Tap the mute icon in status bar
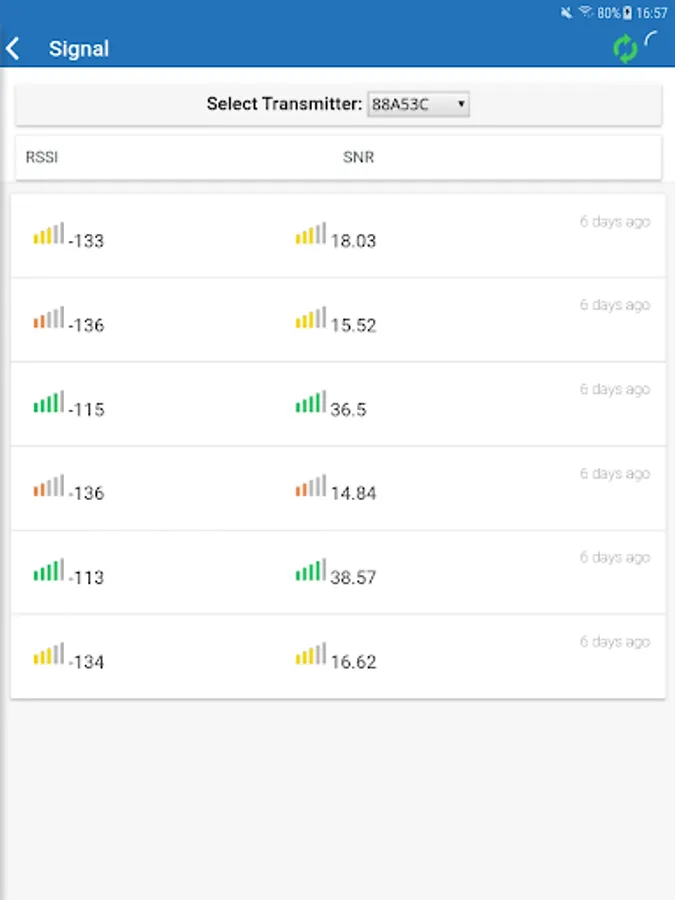Image resolution: width=675 pixels, height=900 pixels. [x=567, y=13]
